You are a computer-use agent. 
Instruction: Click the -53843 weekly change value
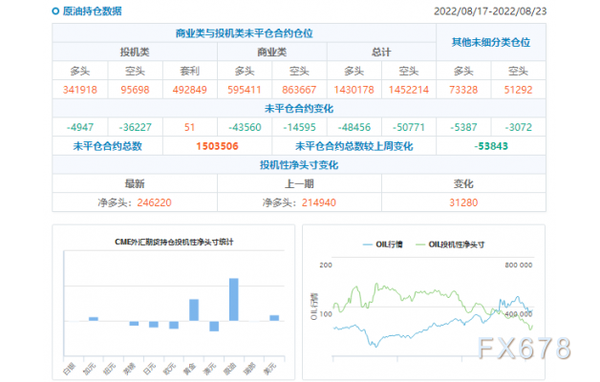[x=491, y=146]
